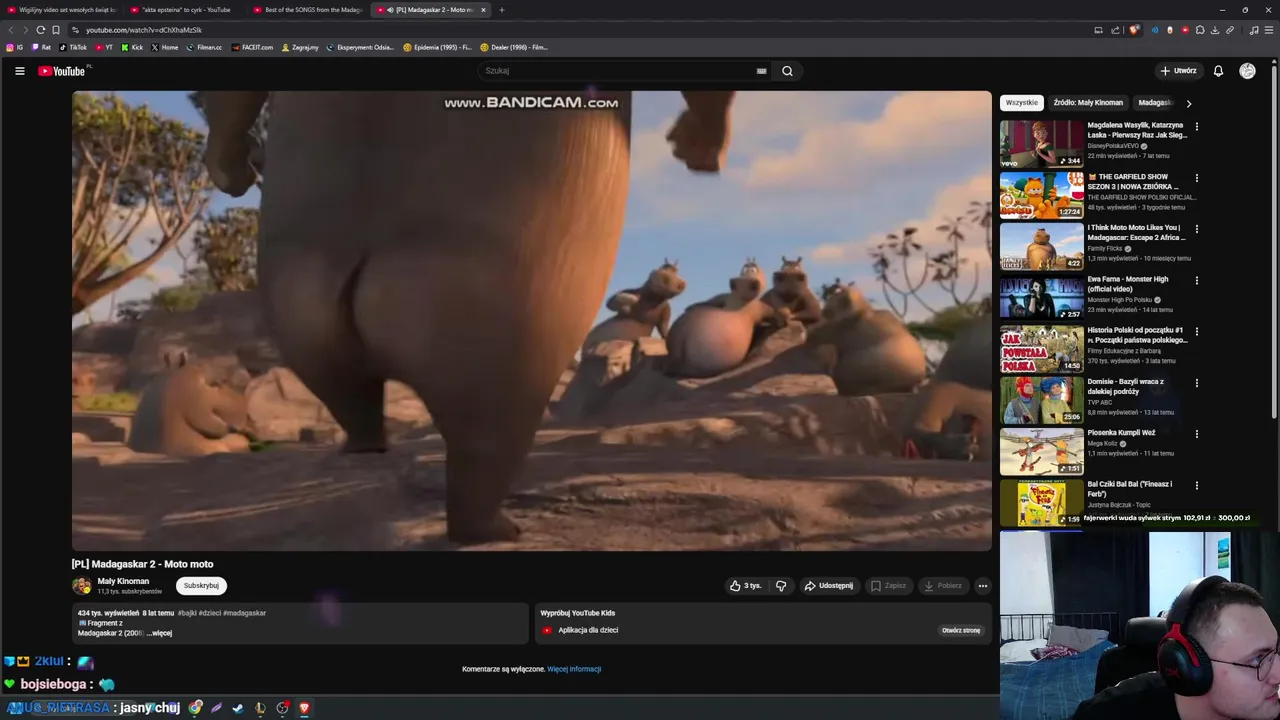The height and width of the screenshot is (720, 1280).
Task: Click the browser address bar URL
Action: coord(144,30)
